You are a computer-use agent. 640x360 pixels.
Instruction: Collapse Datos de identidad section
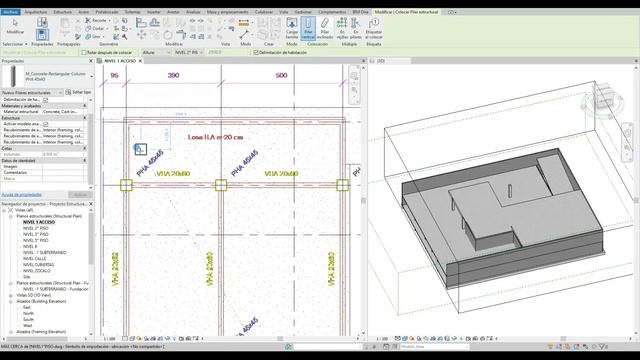[85, 161]
